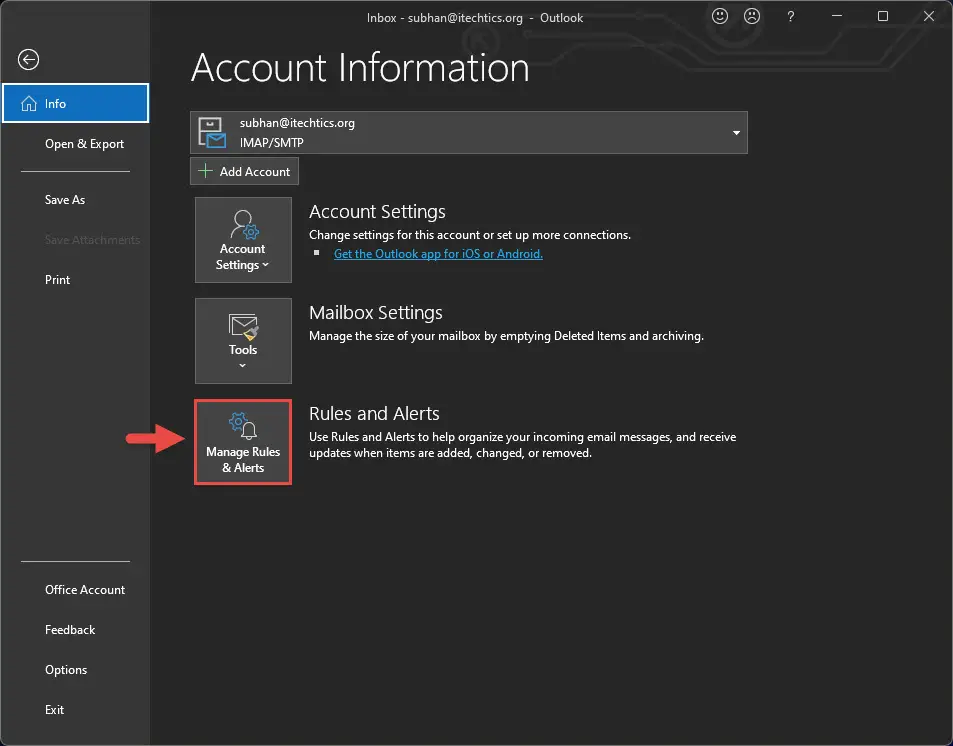This screenshot has height=746, width=953.
Task: Open the question mark help icon
Action: 790,17
